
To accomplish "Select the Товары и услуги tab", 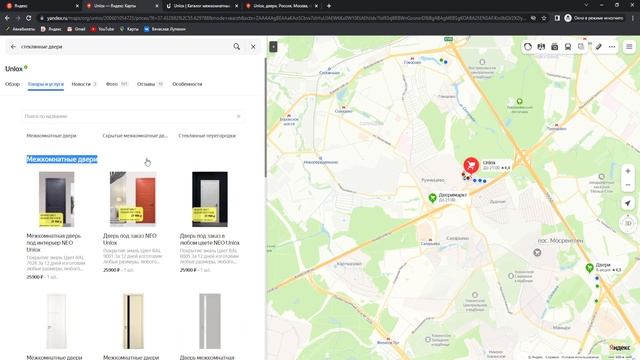I will [x=46, y=84].
